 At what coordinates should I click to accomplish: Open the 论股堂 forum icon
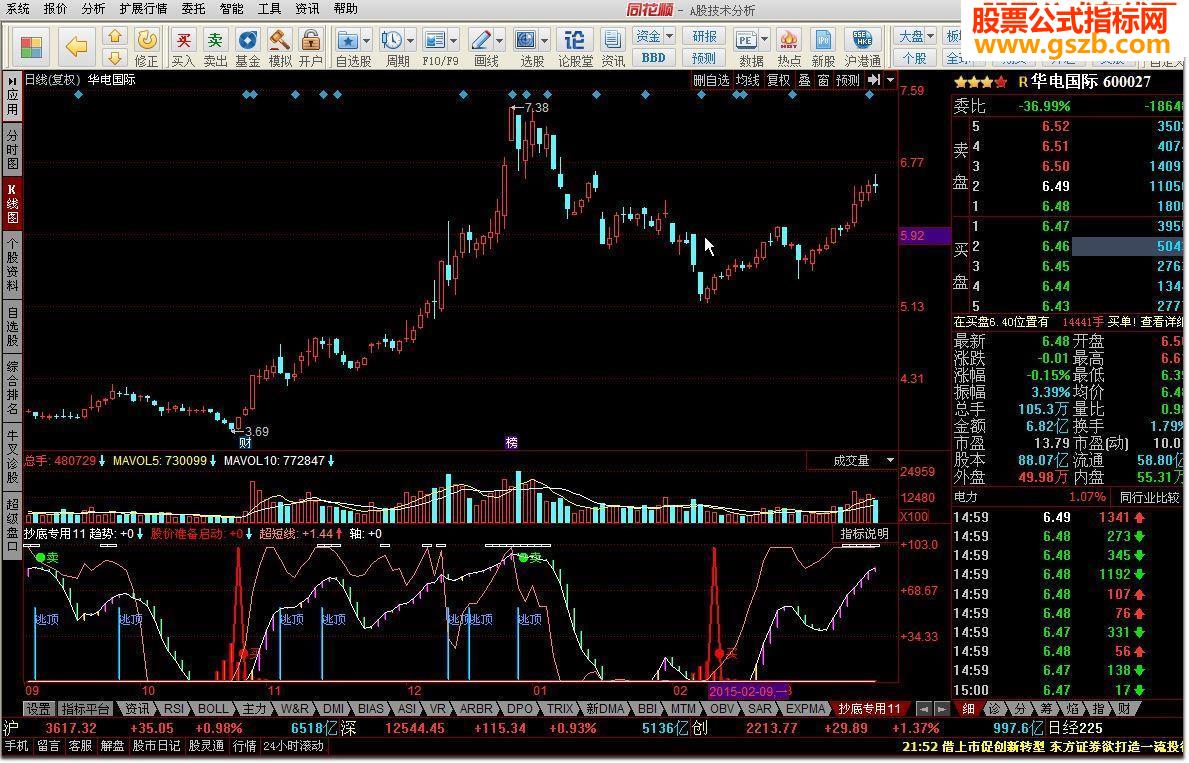click(x=576, y=47)
